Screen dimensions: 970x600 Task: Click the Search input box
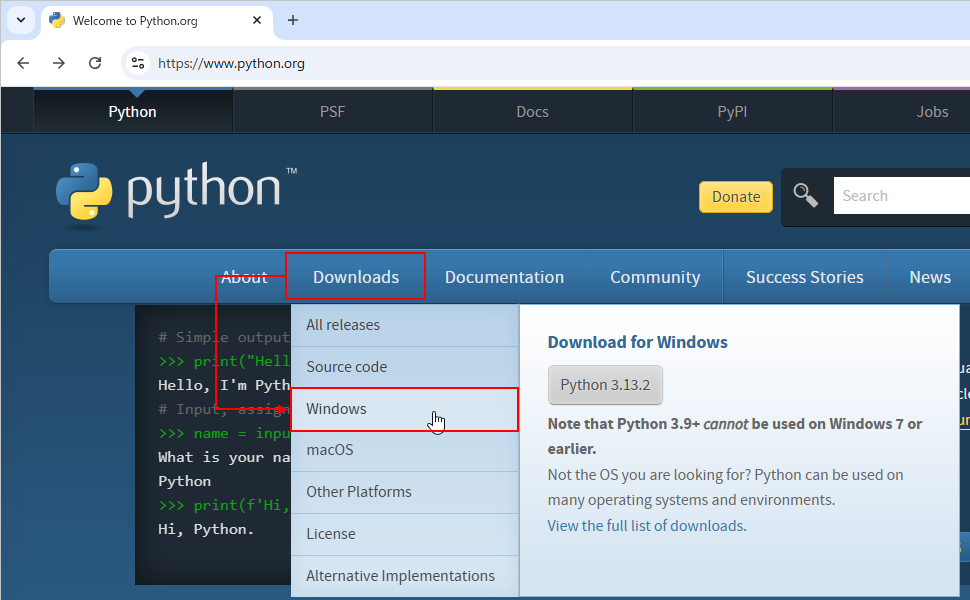point(902,195)
